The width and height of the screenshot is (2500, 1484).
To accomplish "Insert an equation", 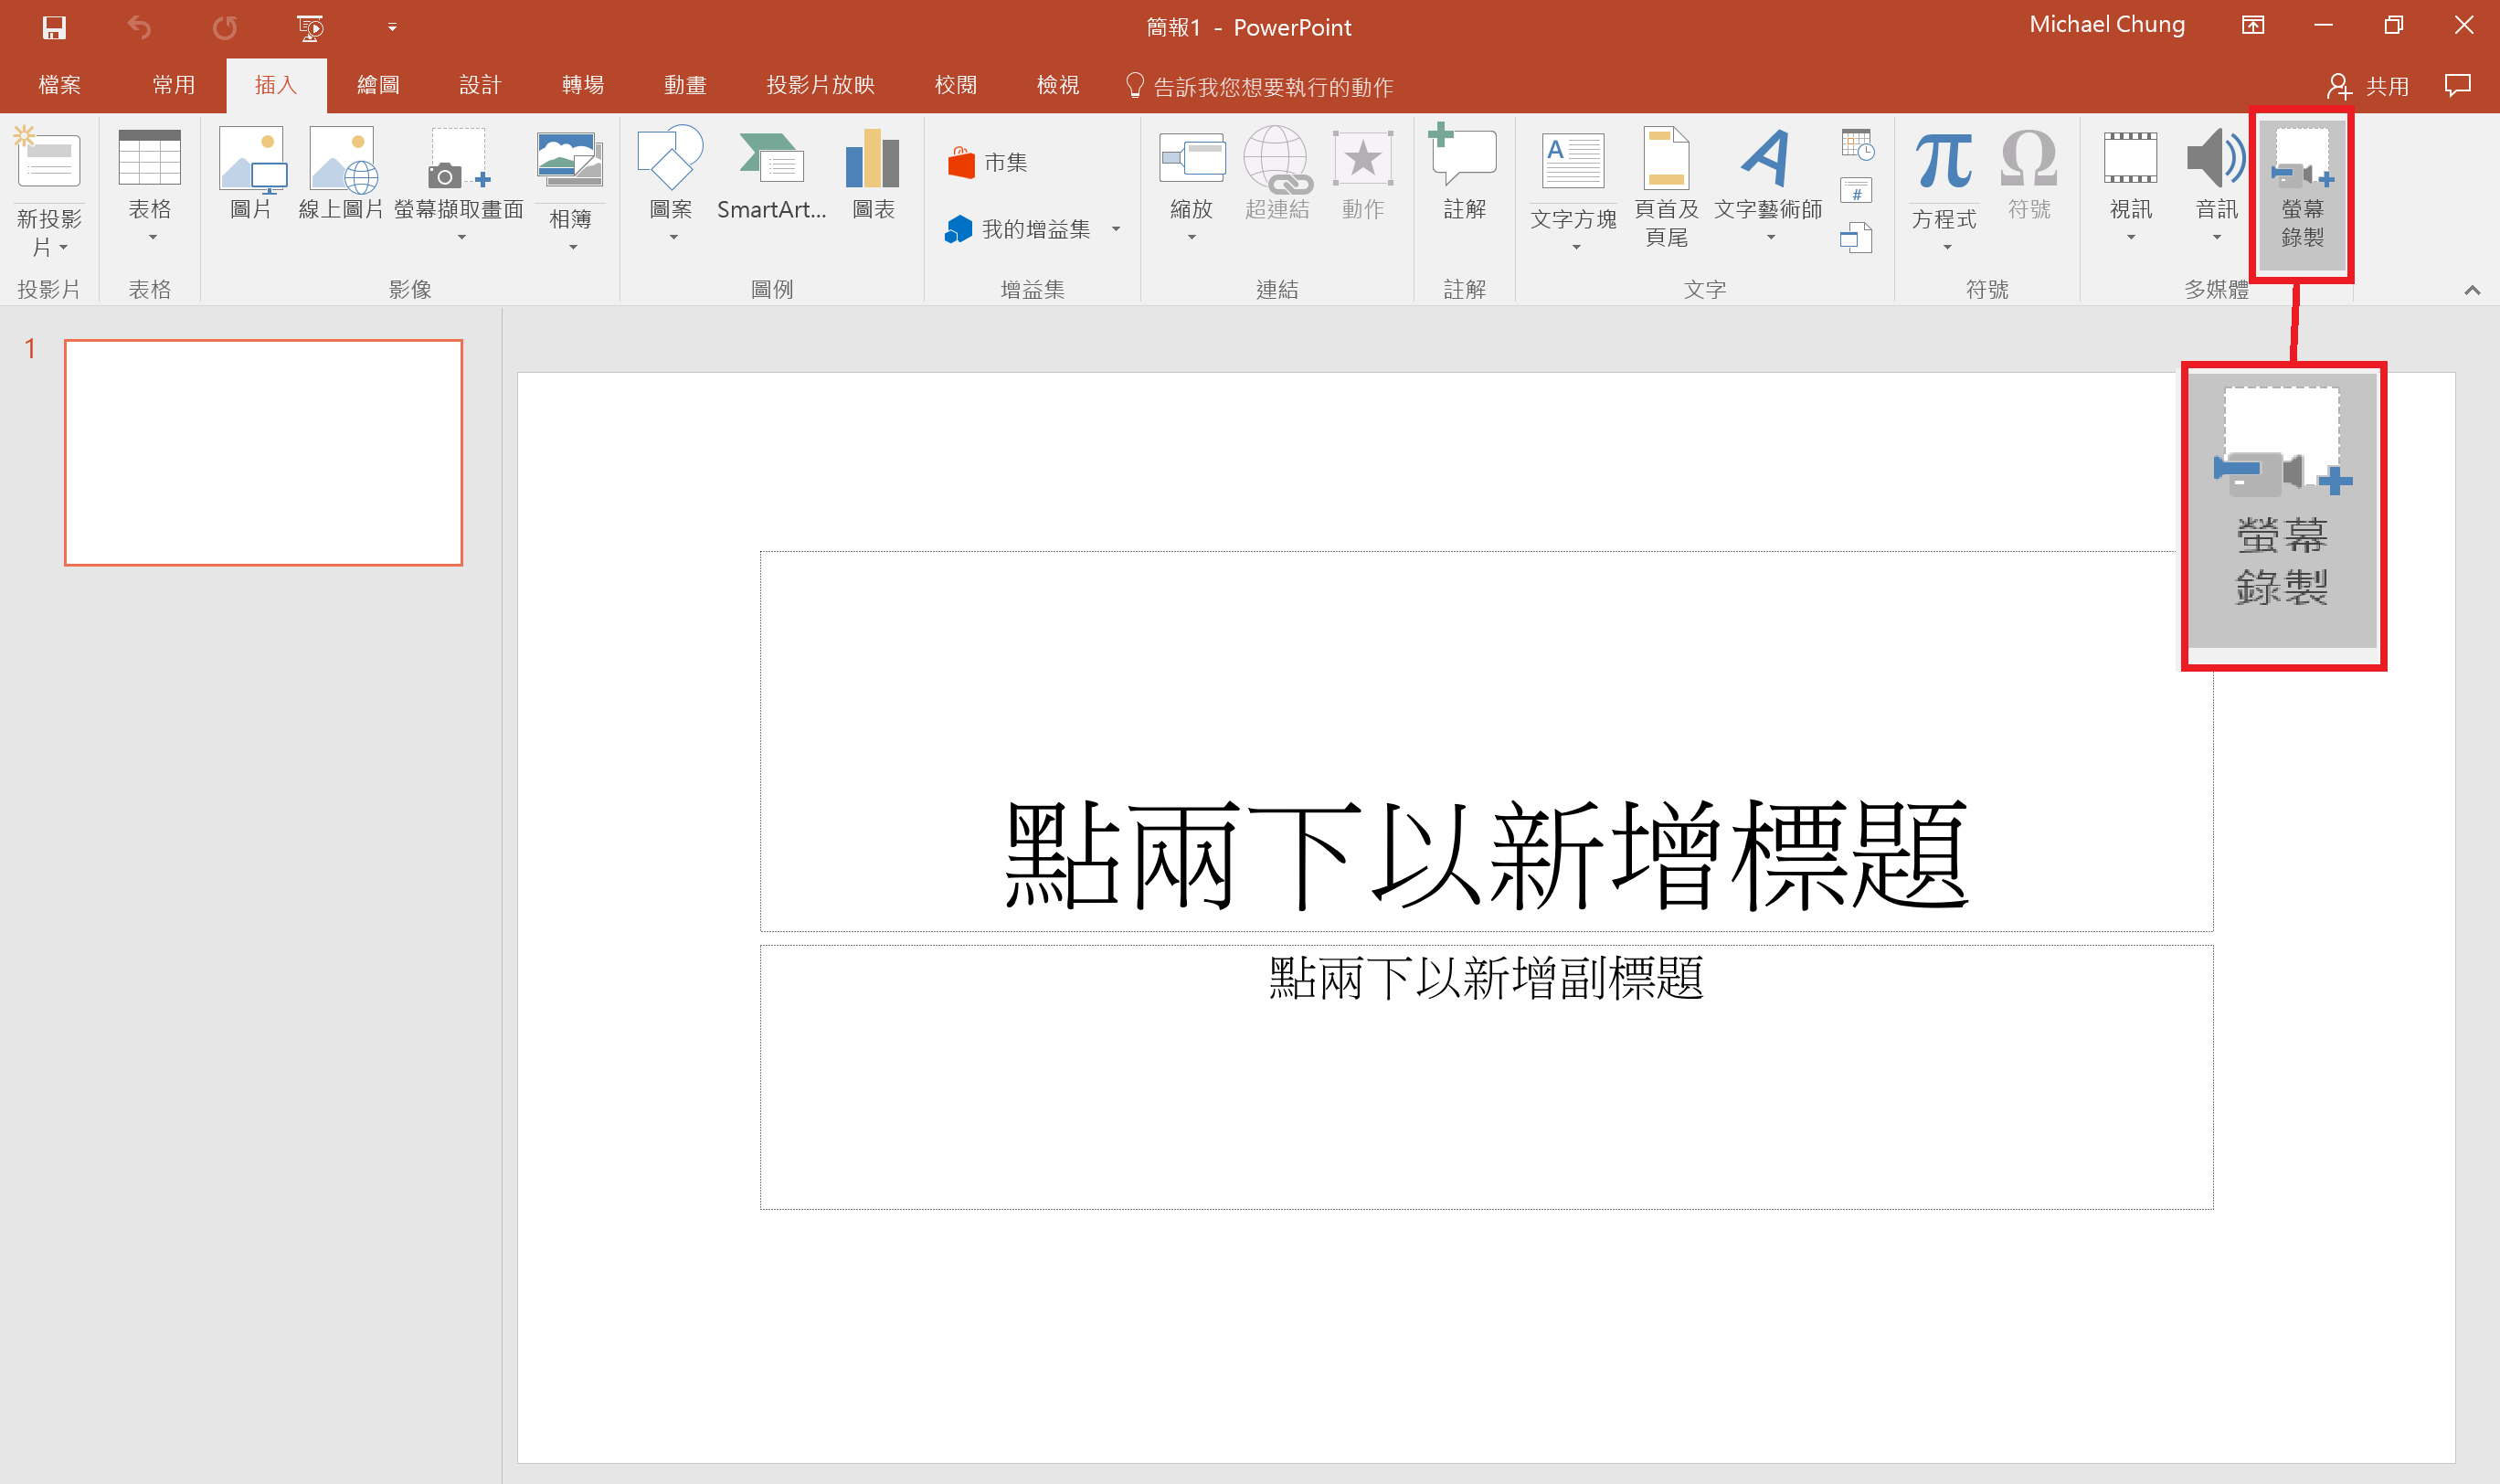I will click(1941, 180).
